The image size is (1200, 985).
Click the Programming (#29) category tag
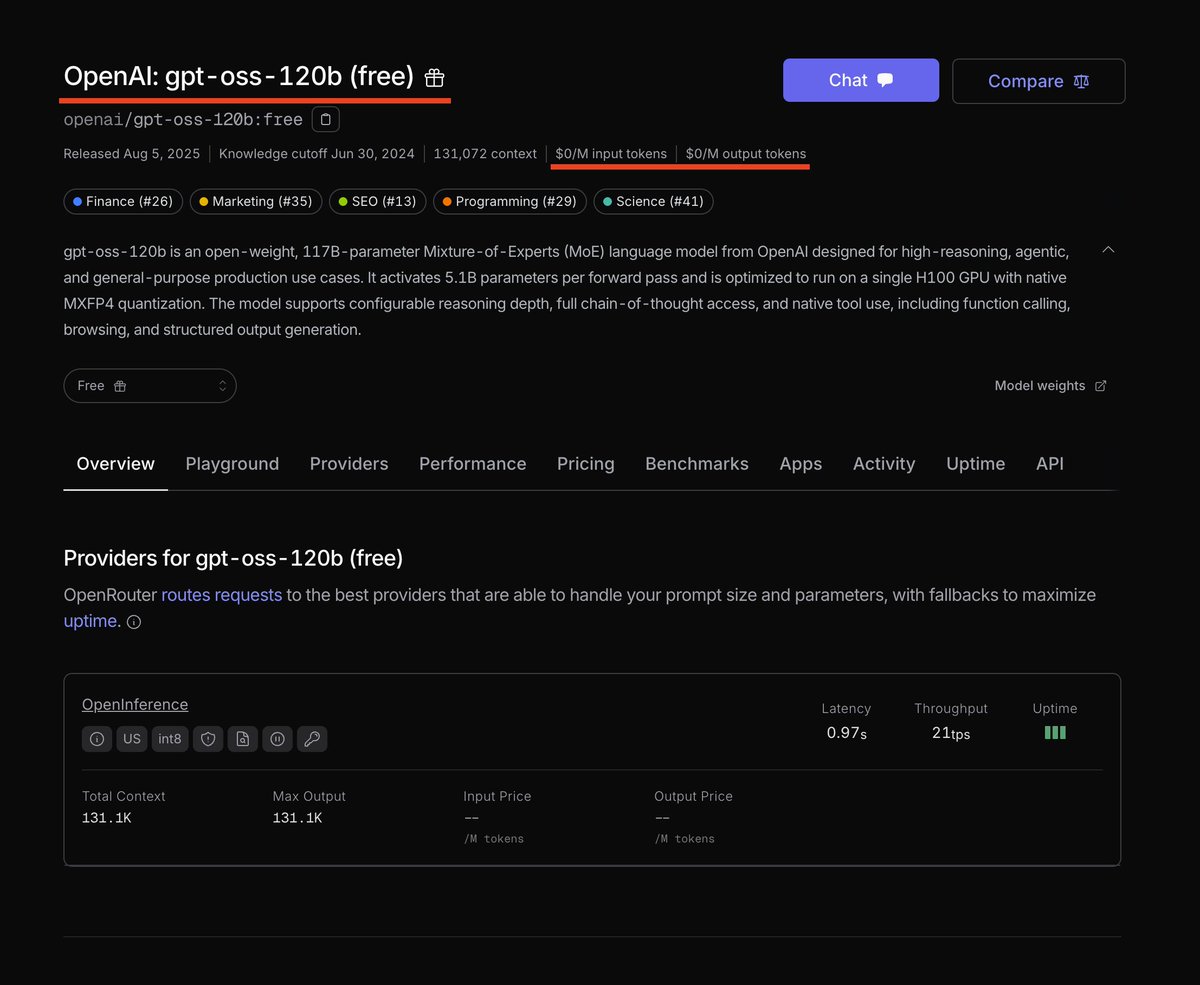coord(510,202)
